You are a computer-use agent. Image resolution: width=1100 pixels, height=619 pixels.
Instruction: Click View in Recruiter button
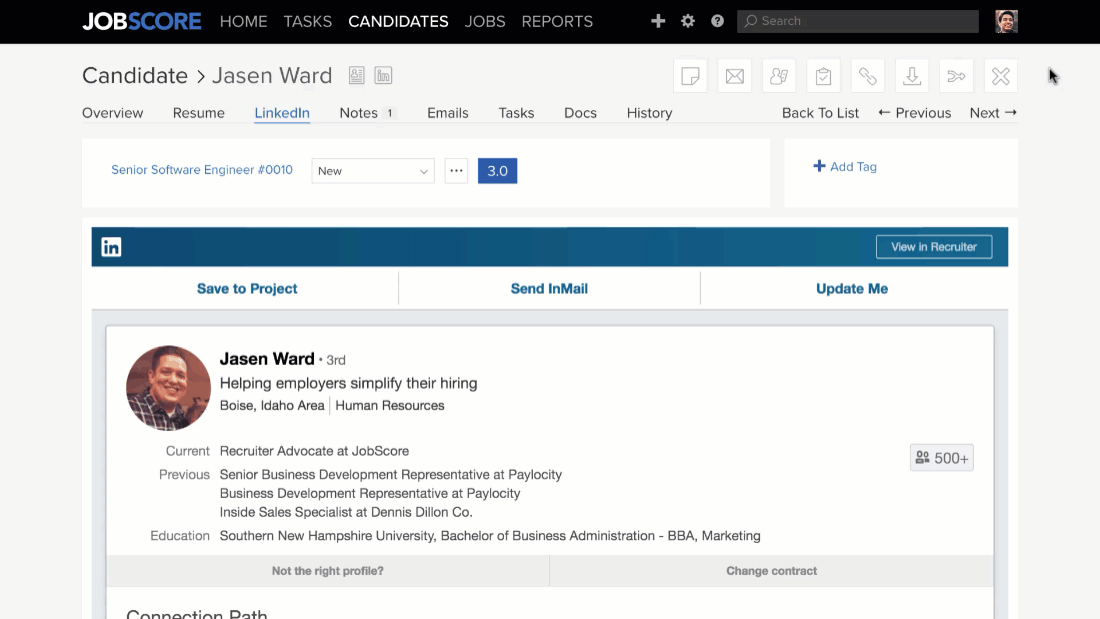pos(934,247)
